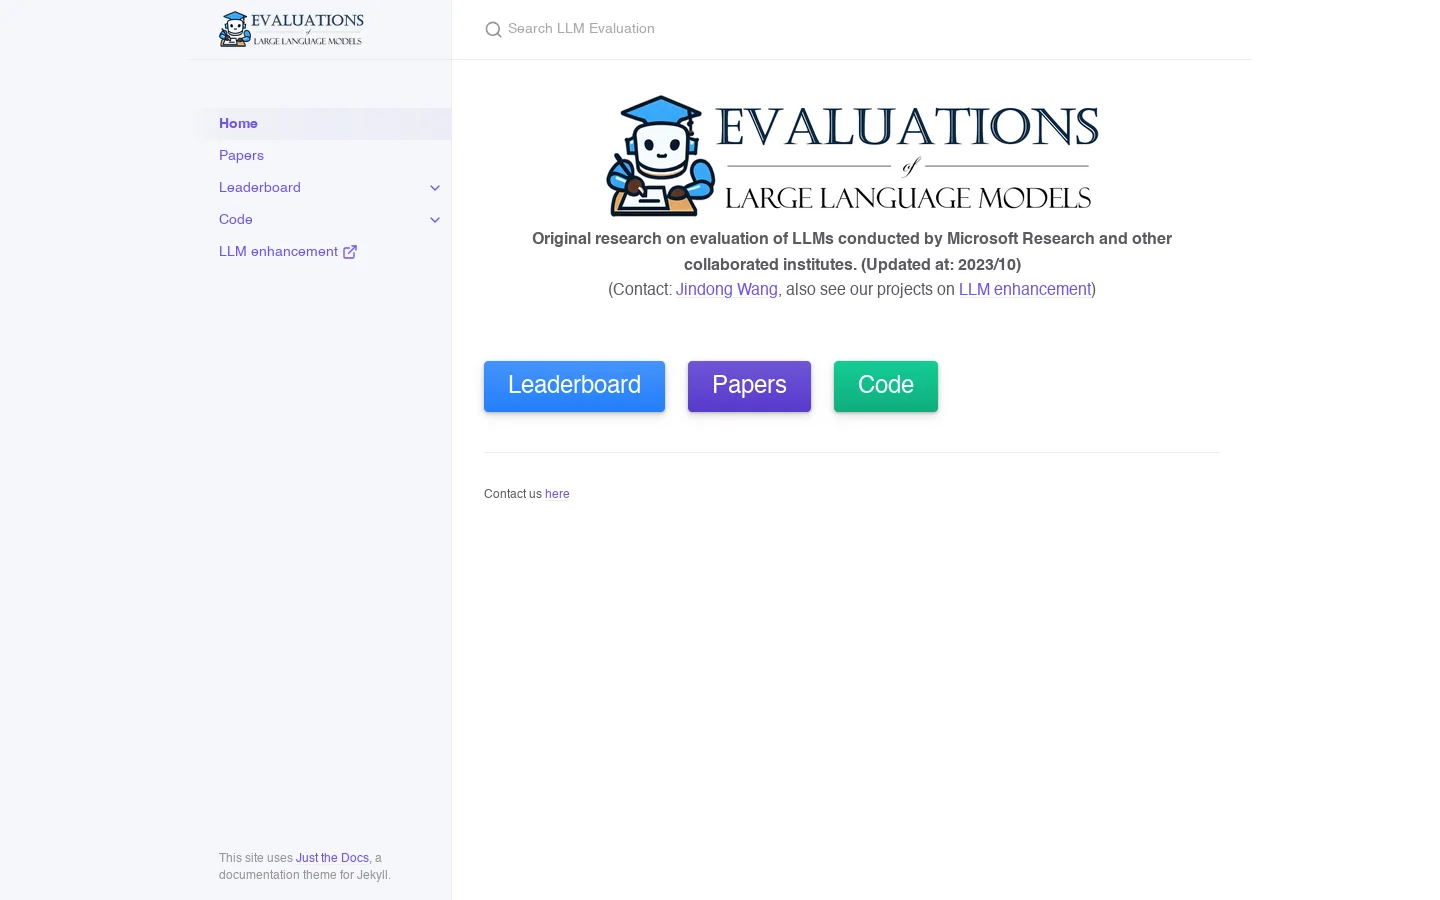The height and width of the screenshot is (900, 1440).
Task: Expand the Leaderboard sidebar submenu chevron
Action: 435,188
